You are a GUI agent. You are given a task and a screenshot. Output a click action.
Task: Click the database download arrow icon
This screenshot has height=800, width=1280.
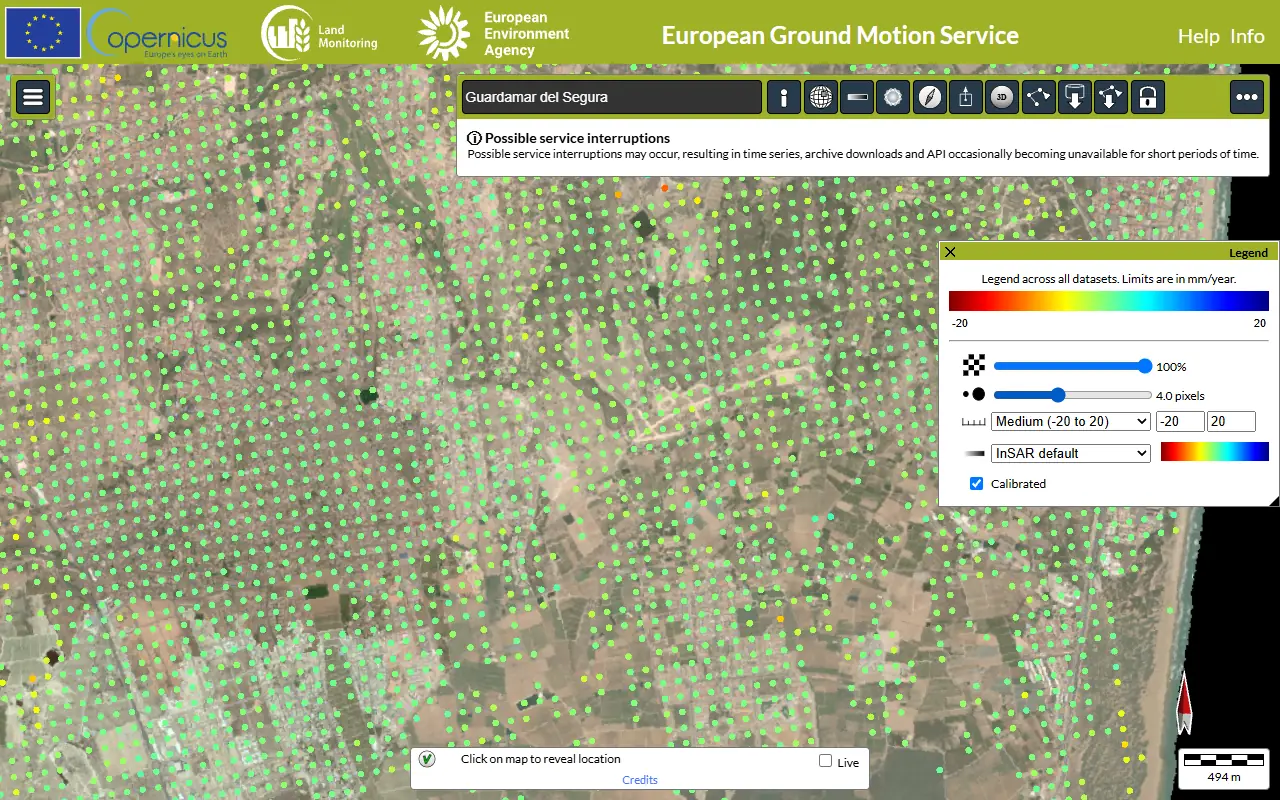[1075, 97]
